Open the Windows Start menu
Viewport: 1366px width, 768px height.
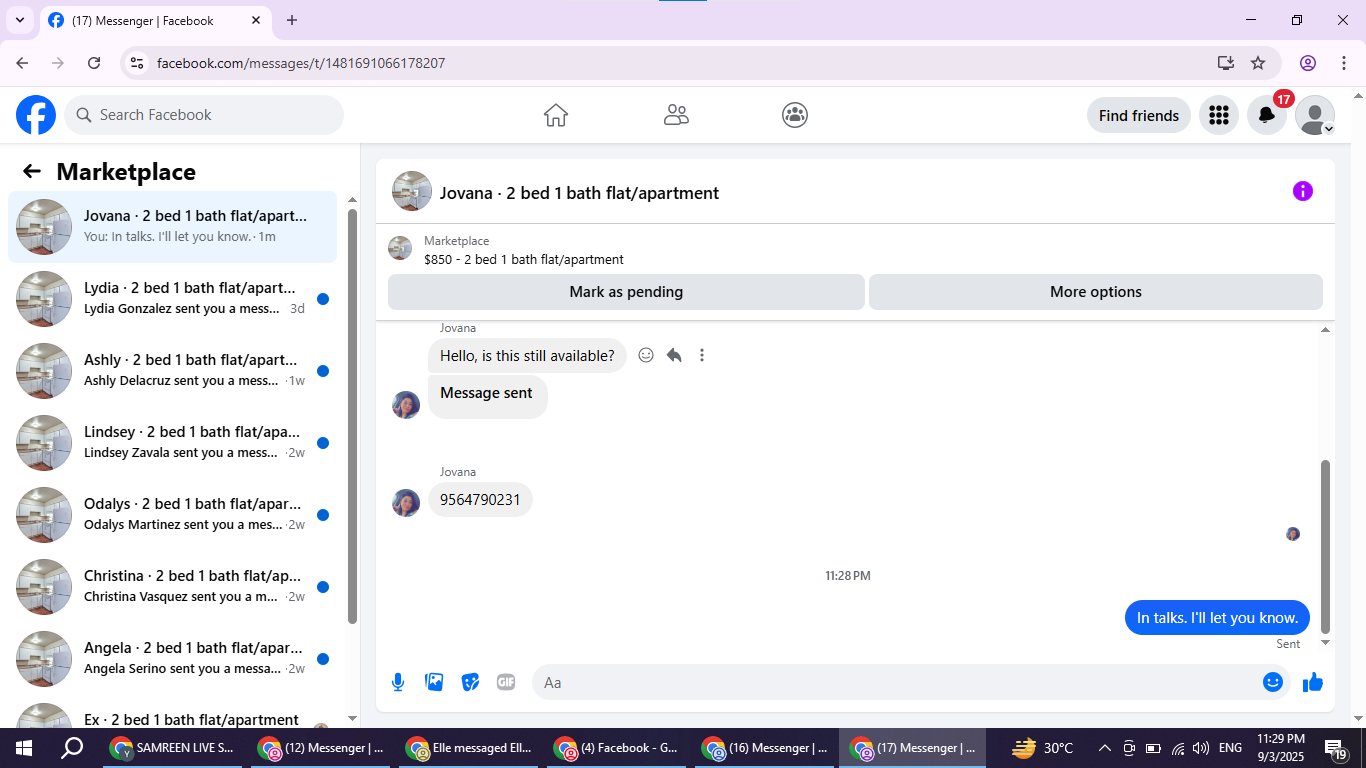point(24,748)
